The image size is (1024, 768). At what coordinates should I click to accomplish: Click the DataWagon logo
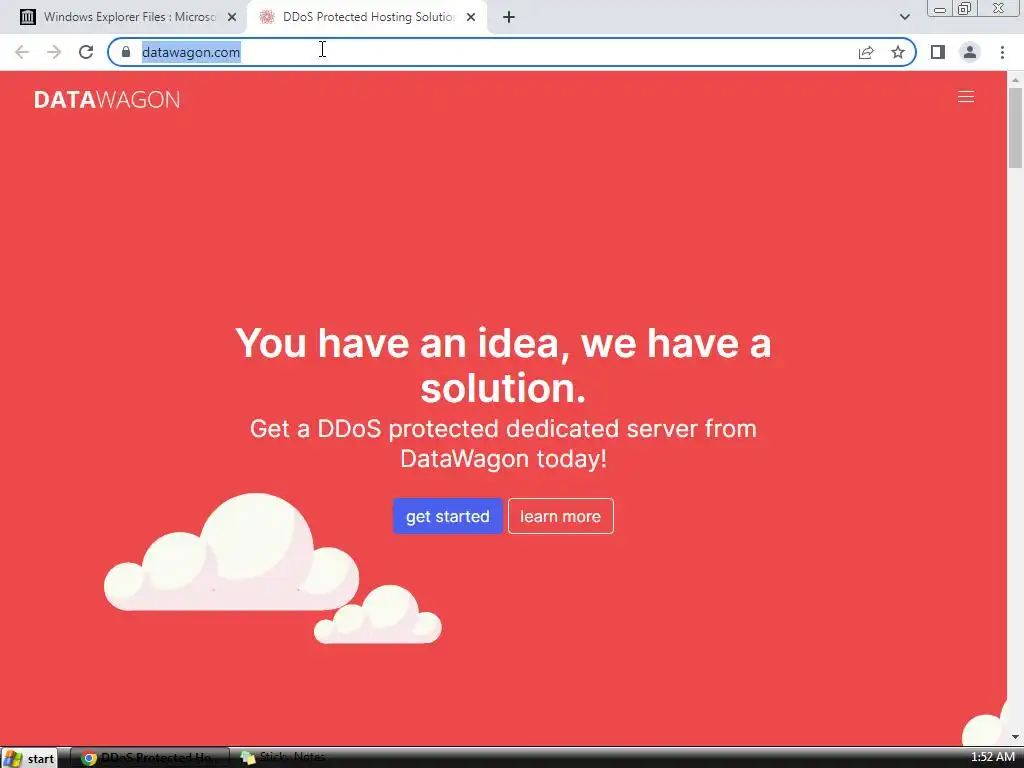click(107, 99)
